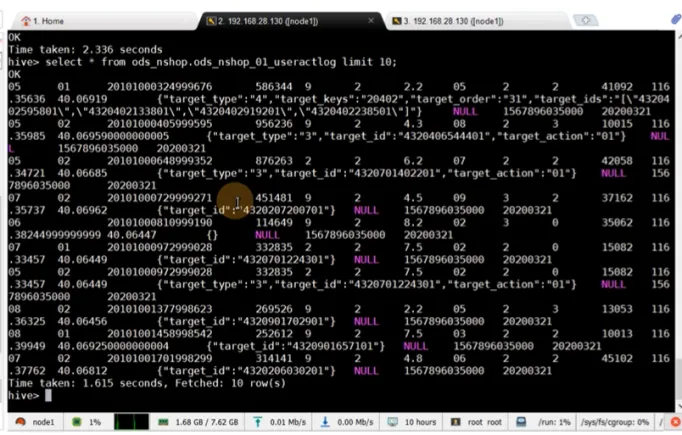Viewport: 682px width, 435px height.
Task: Click the red close icon in status bar
Action: point(675,422)
